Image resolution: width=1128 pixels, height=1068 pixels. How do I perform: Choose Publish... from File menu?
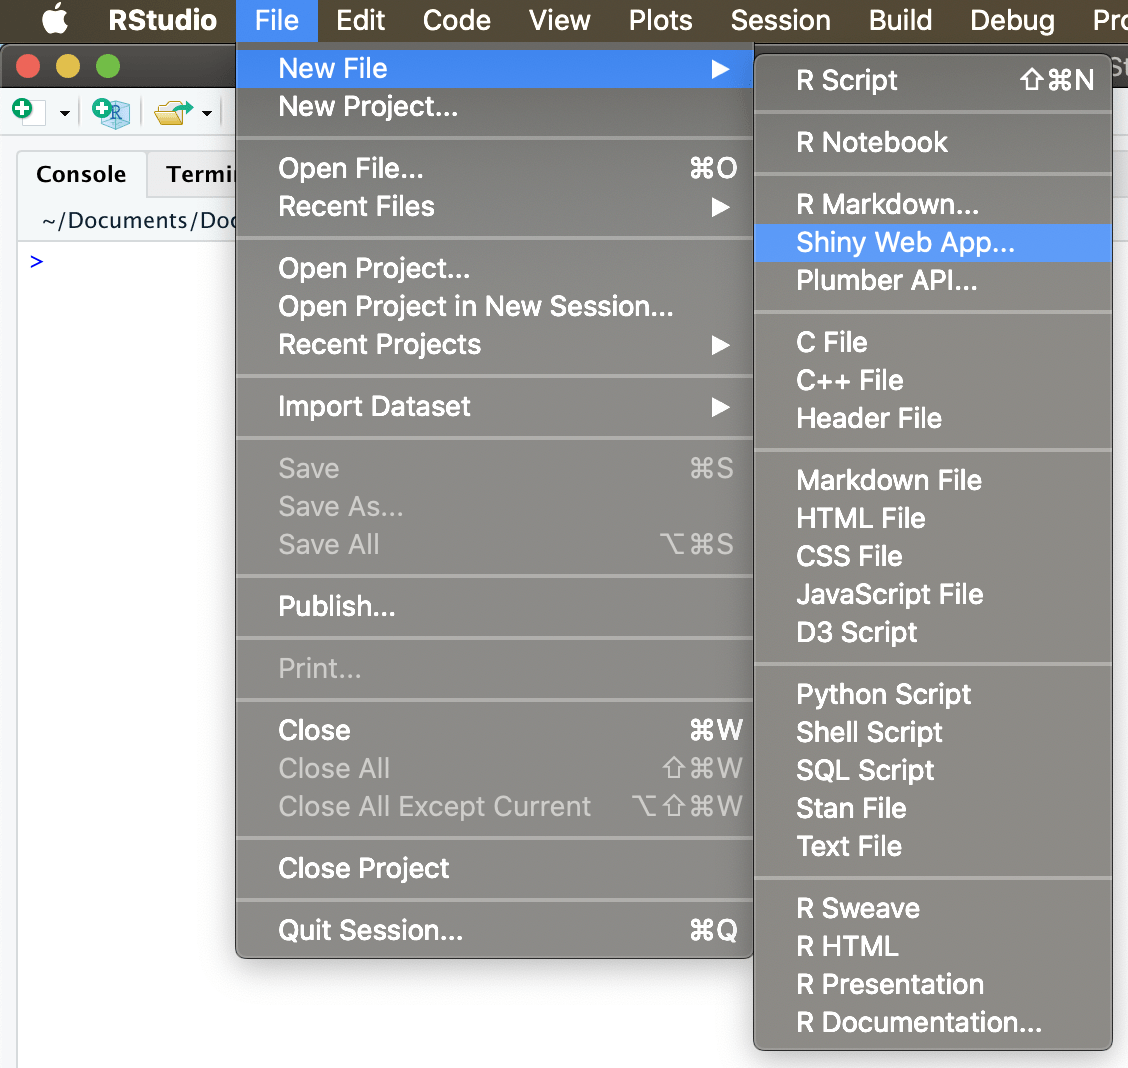494,606
